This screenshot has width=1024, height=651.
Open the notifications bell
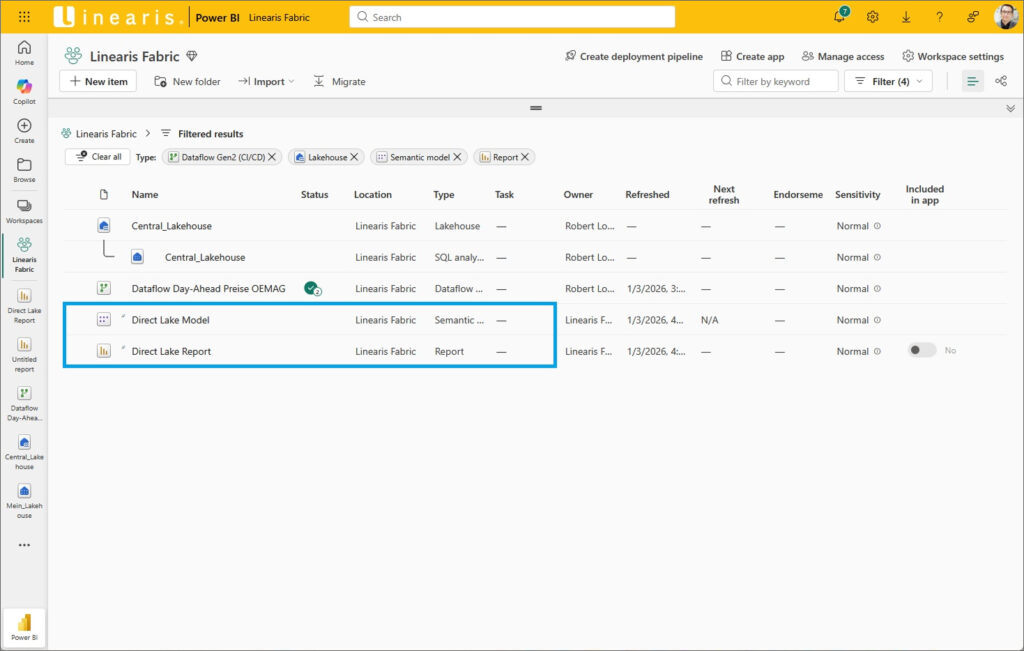(x=840, y=17)
